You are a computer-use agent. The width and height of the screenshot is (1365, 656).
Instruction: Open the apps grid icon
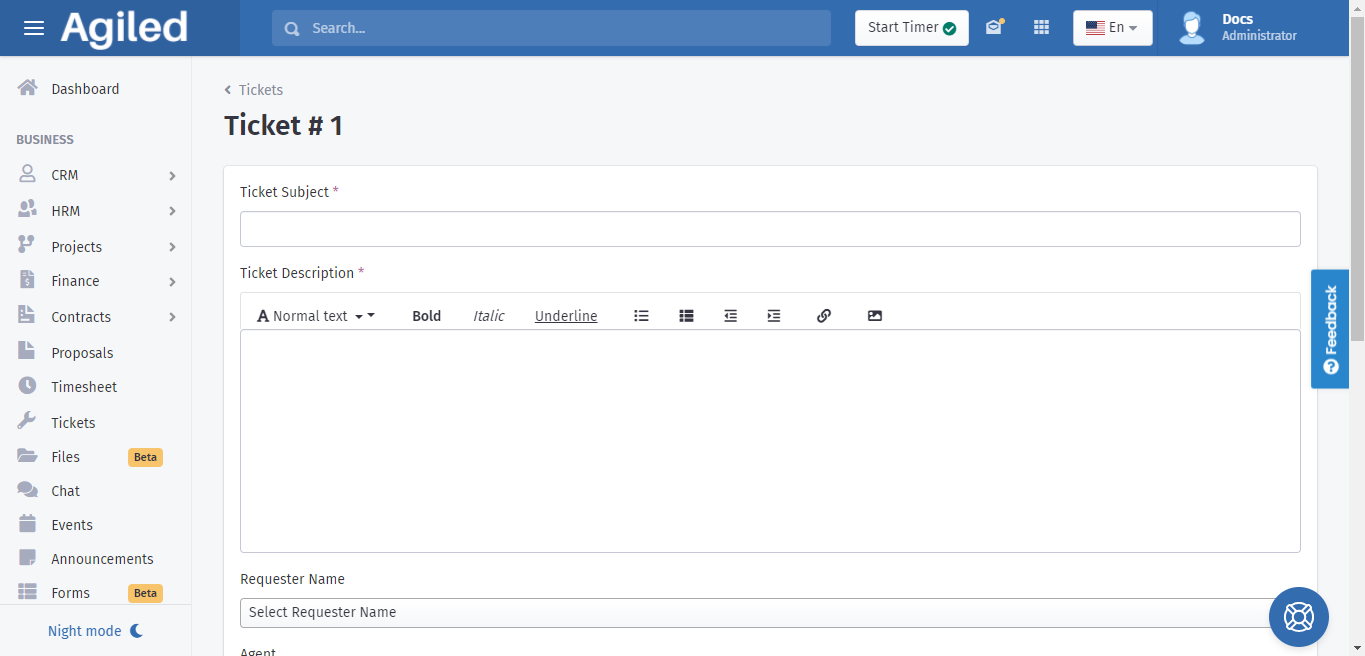click(1041, 28)
